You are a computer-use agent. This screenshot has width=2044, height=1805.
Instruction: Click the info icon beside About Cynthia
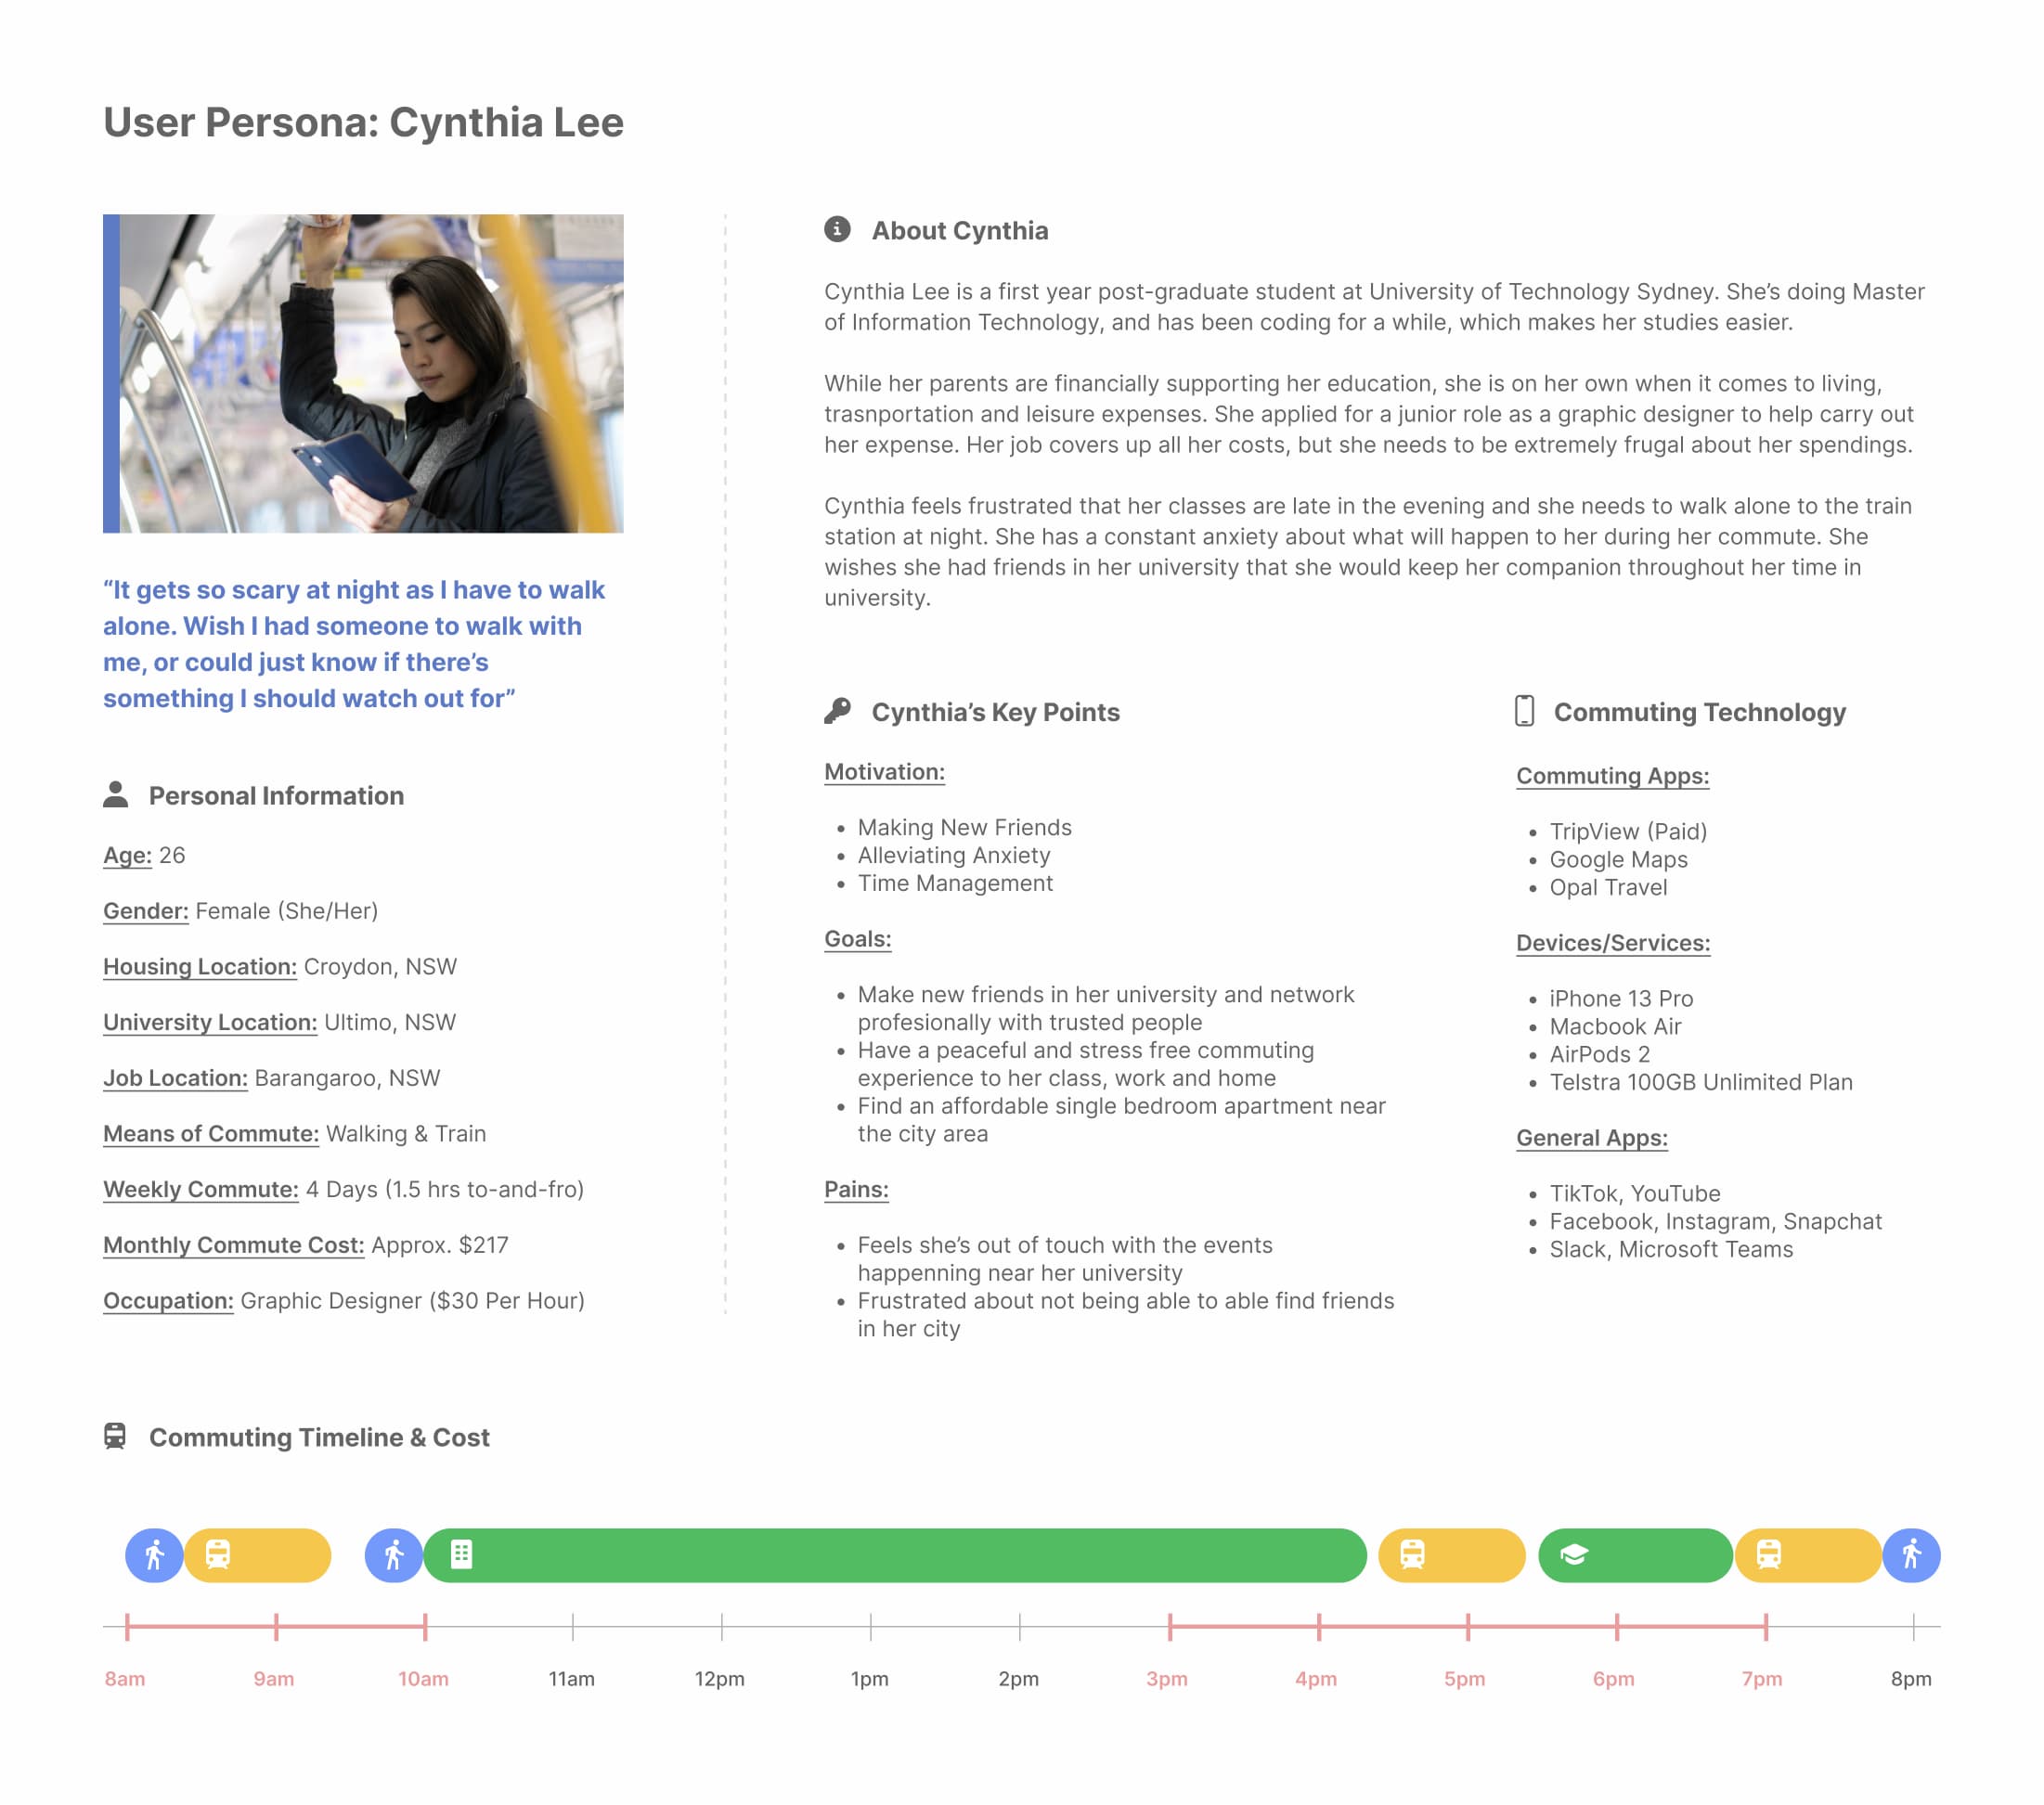point(837,230)
